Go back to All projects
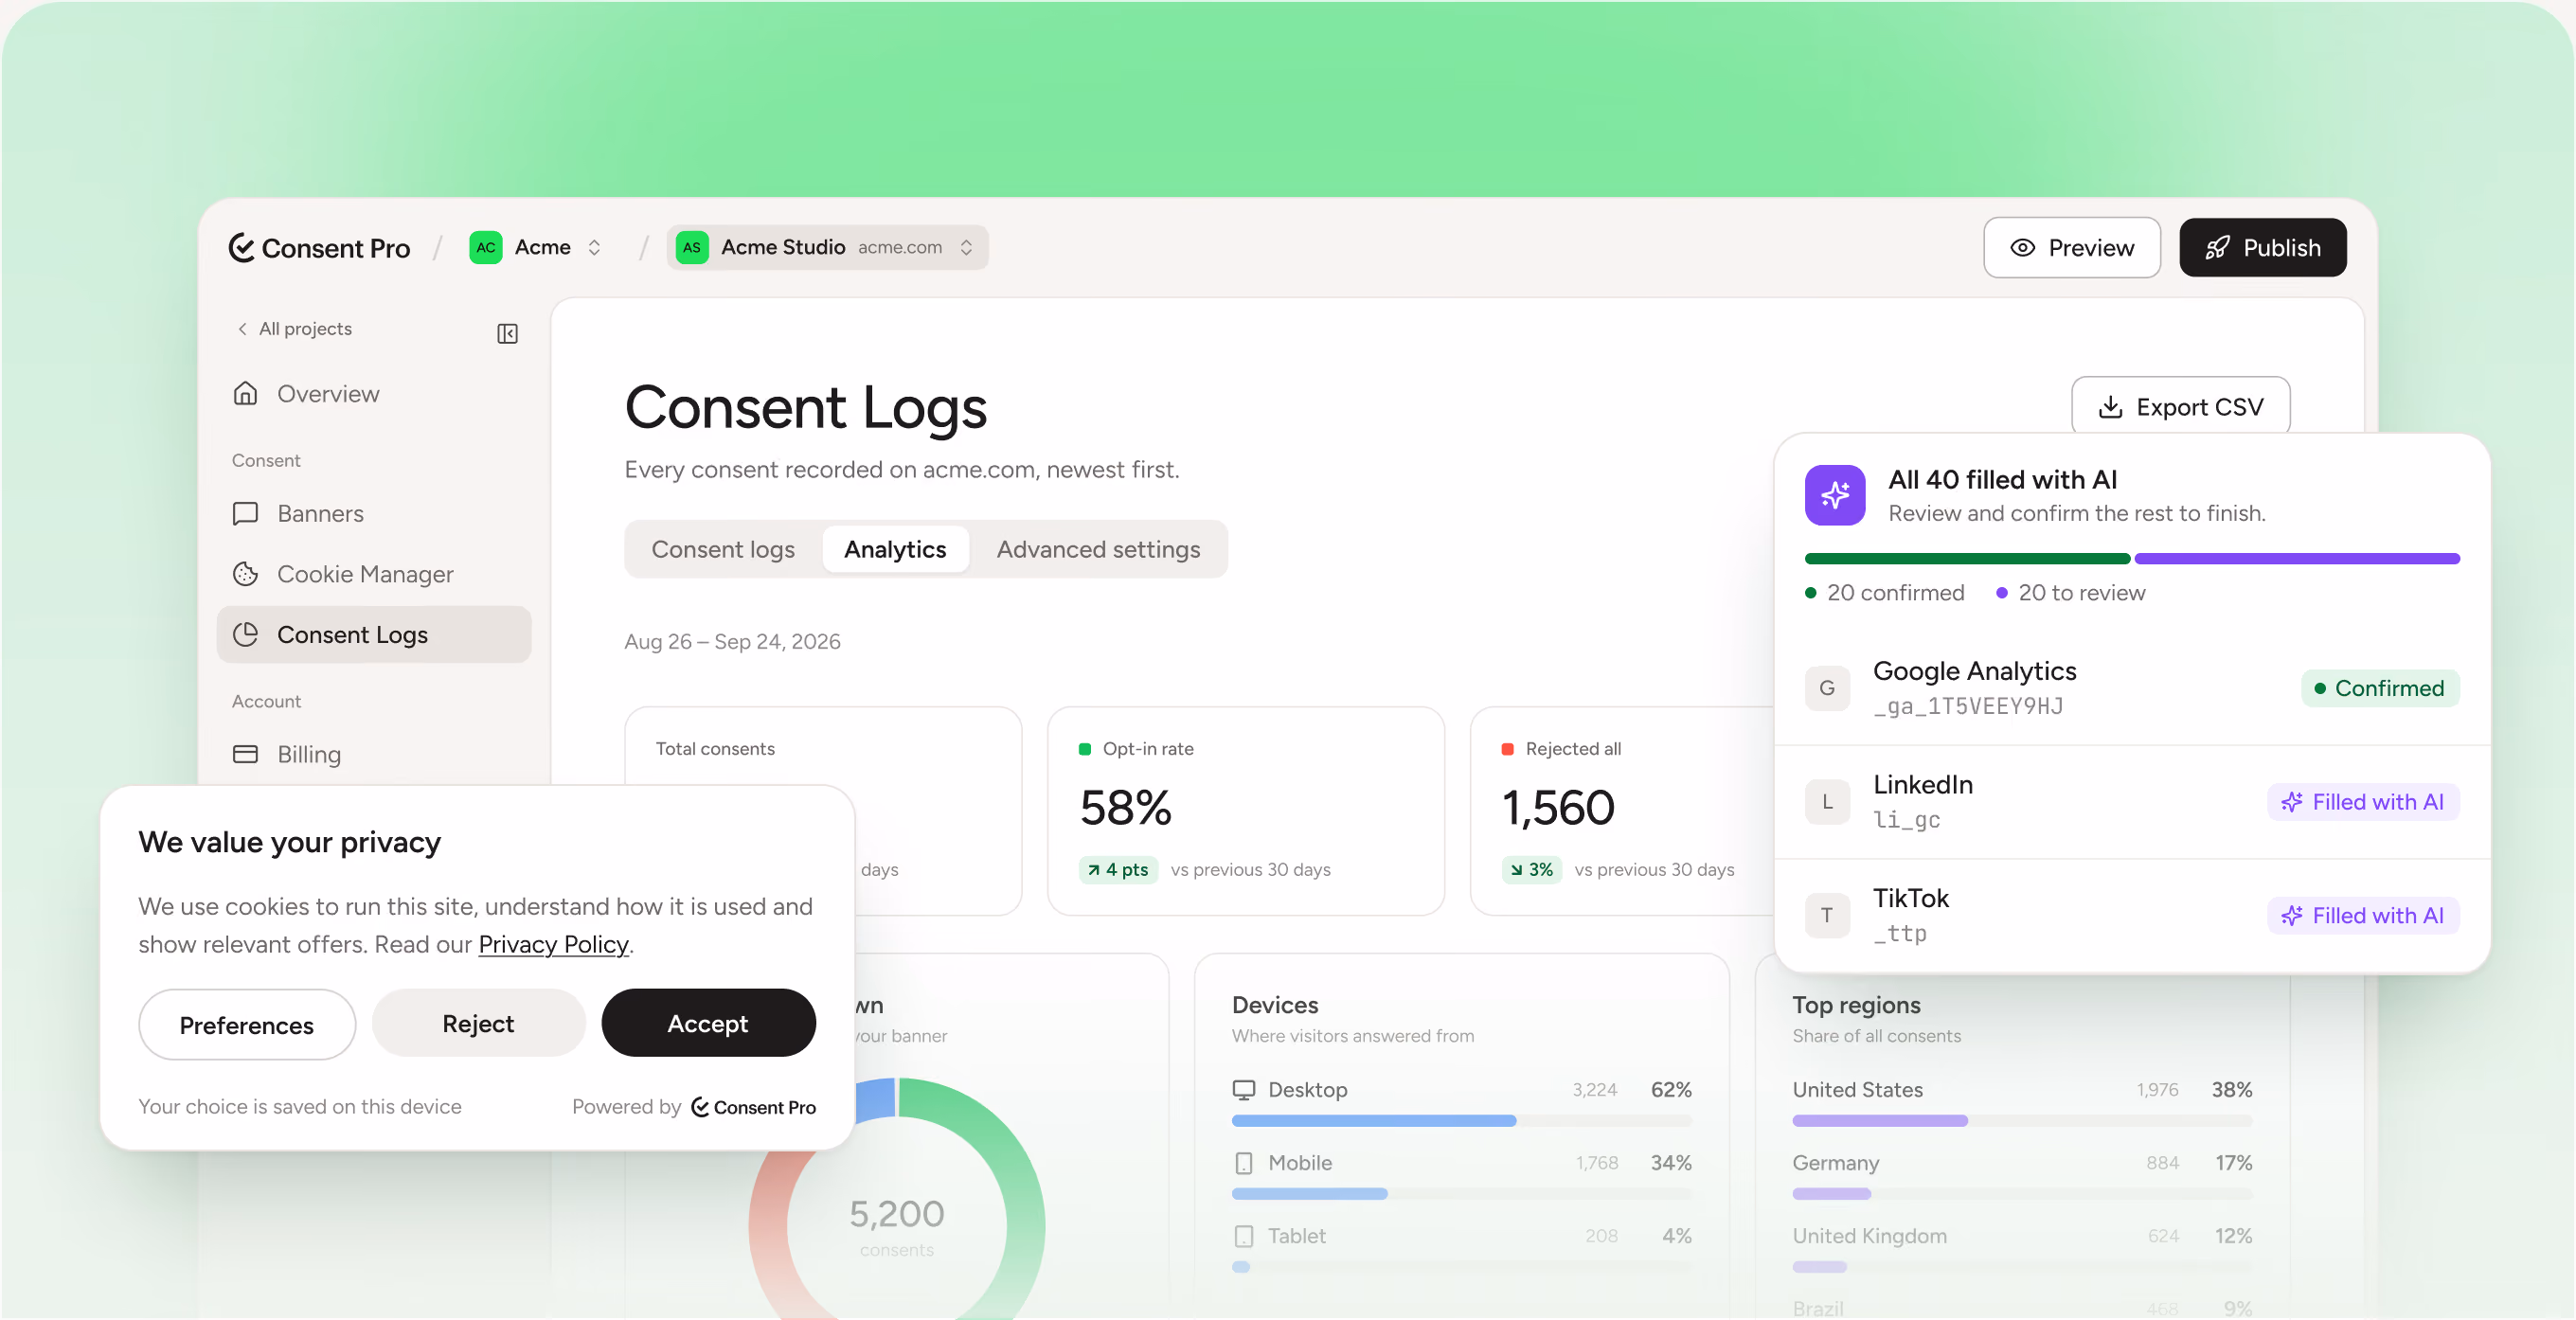This screenshot has height=1320, width=2576. tap(294, 328)
